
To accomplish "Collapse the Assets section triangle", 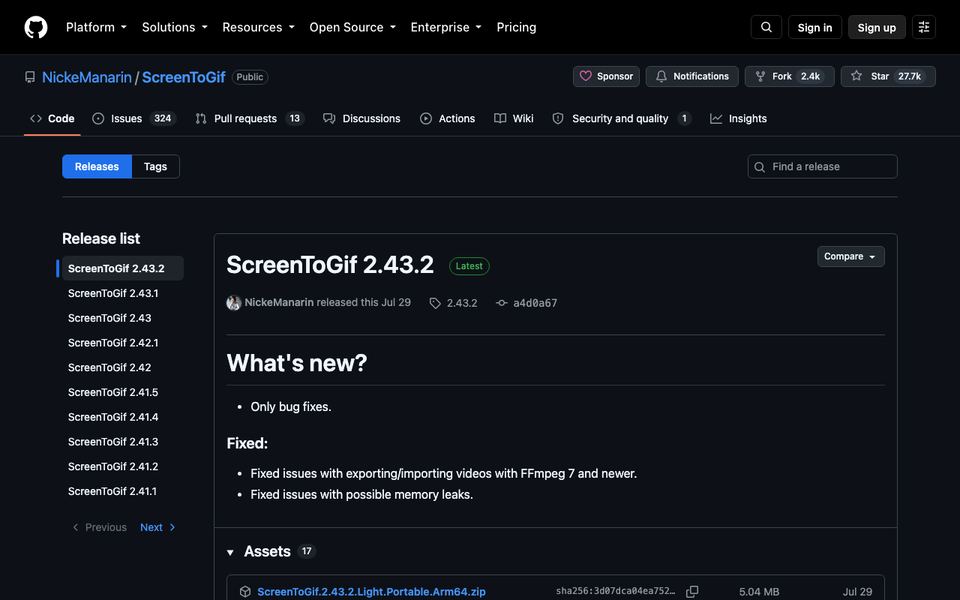I will tap(230, 552).
